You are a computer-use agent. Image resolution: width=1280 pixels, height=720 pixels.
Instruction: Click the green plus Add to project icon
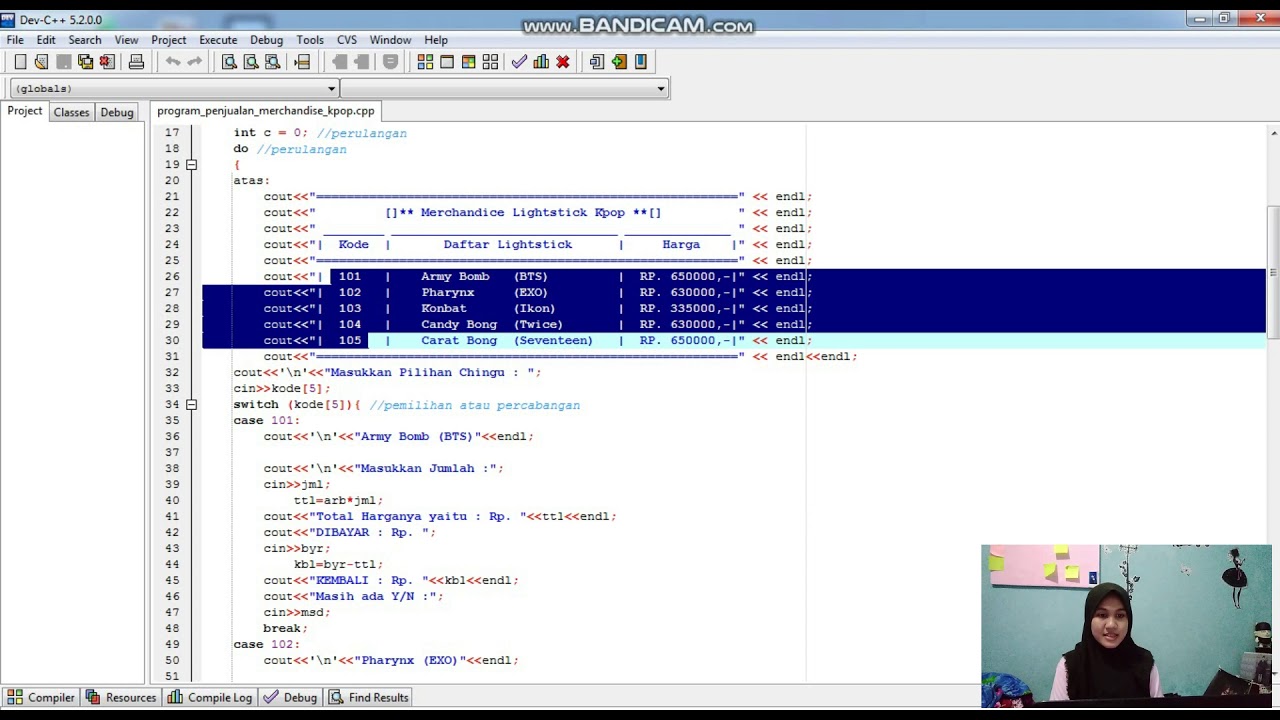[619, 62]
